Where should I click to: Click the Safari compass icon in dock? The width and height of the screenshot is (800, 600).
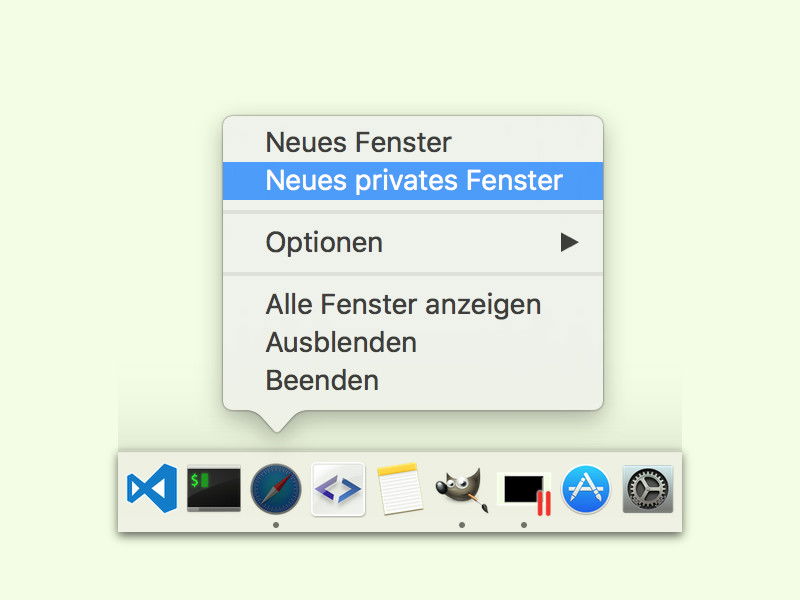[276, 489]
